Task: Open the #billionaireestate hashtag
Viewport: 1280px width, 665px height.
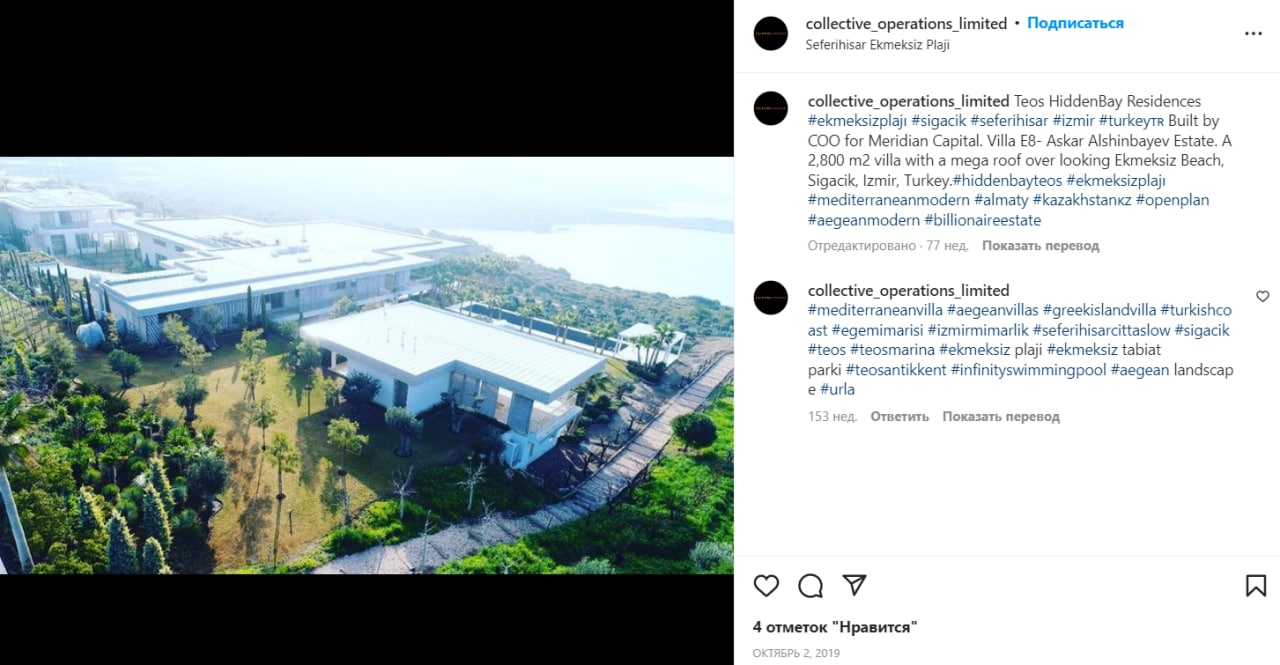Action: 982,220
